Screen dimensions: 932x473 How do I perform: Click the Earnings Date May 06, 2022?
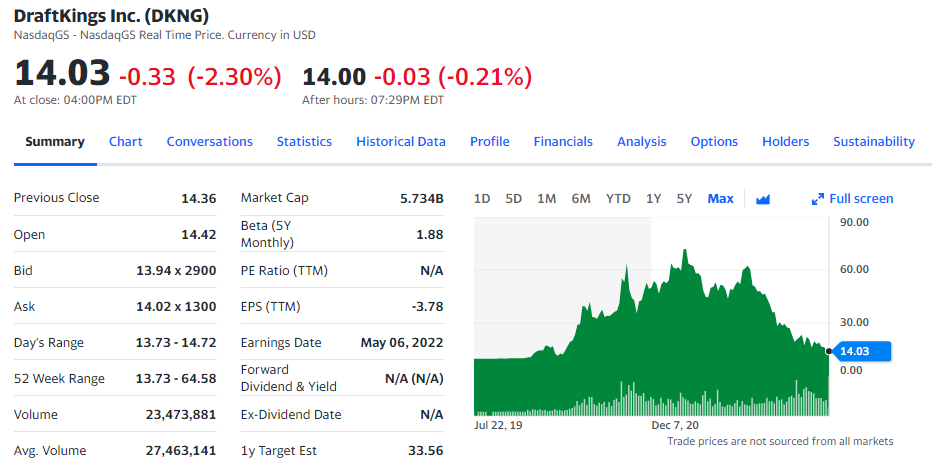point(402,343)
